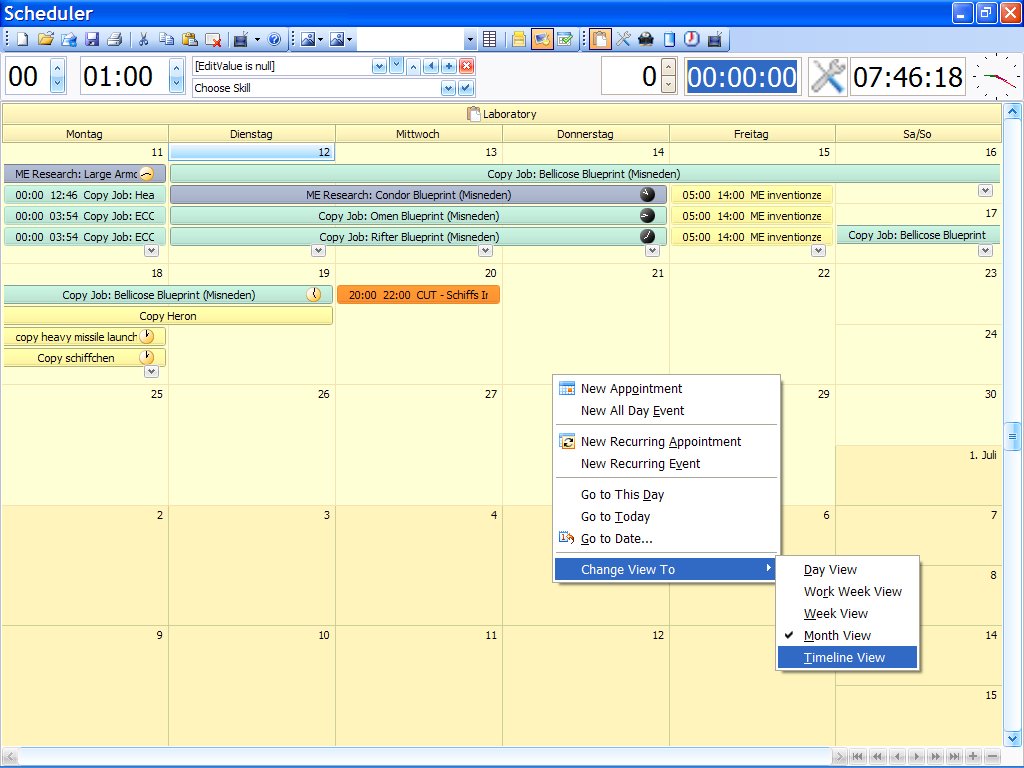The image size is (1024, 768).
Task: Increase the 0 counter spinner
Action: [x=668, y=68]
